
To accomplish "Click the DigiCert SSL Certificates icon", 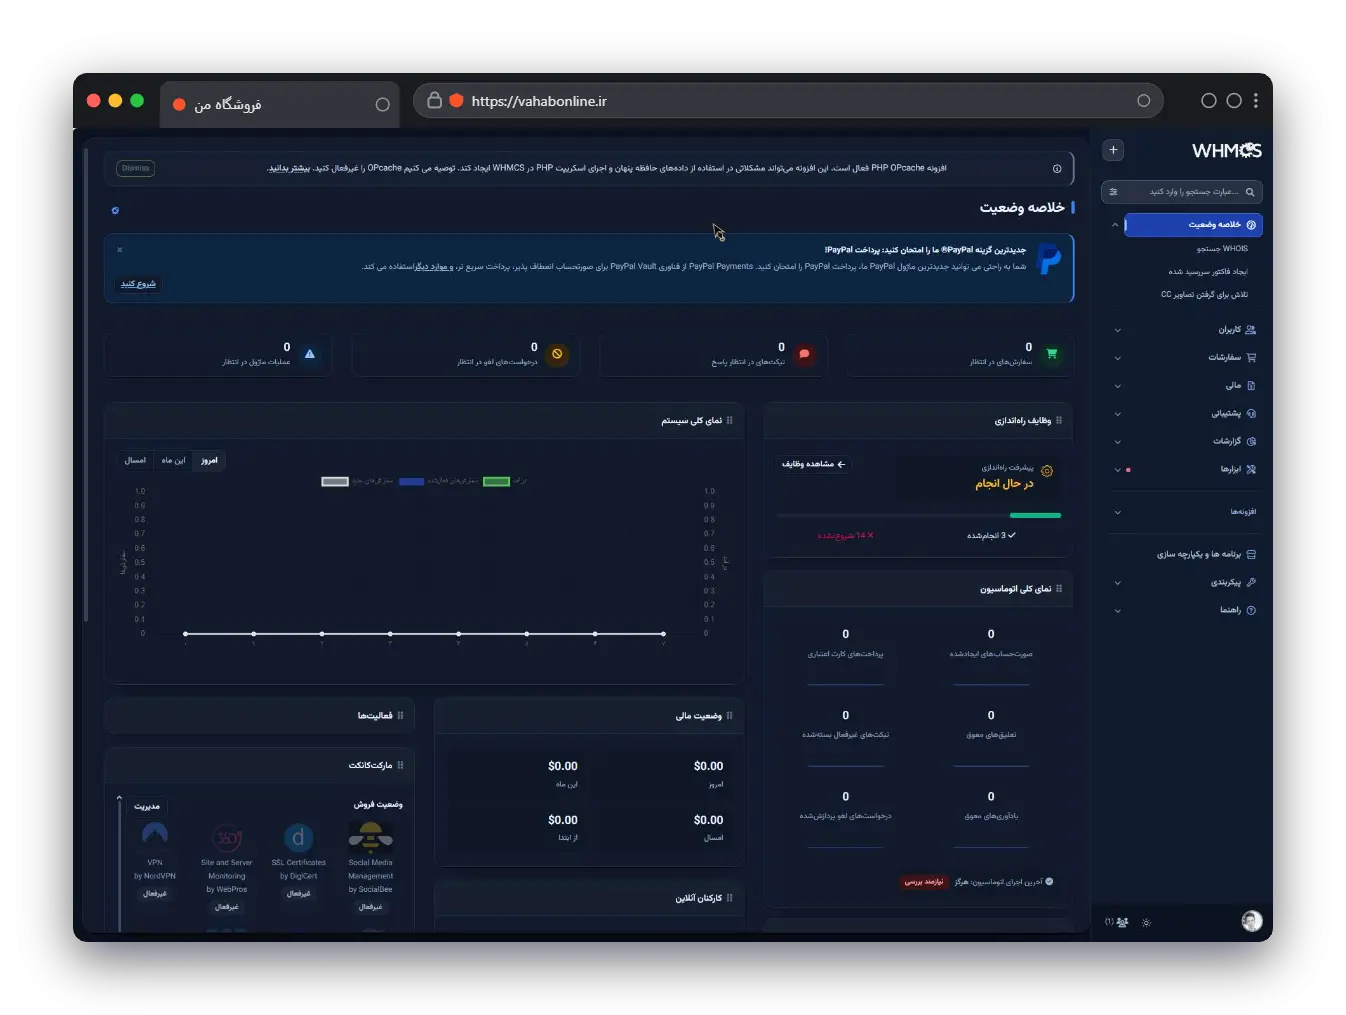I will [298, 838].
